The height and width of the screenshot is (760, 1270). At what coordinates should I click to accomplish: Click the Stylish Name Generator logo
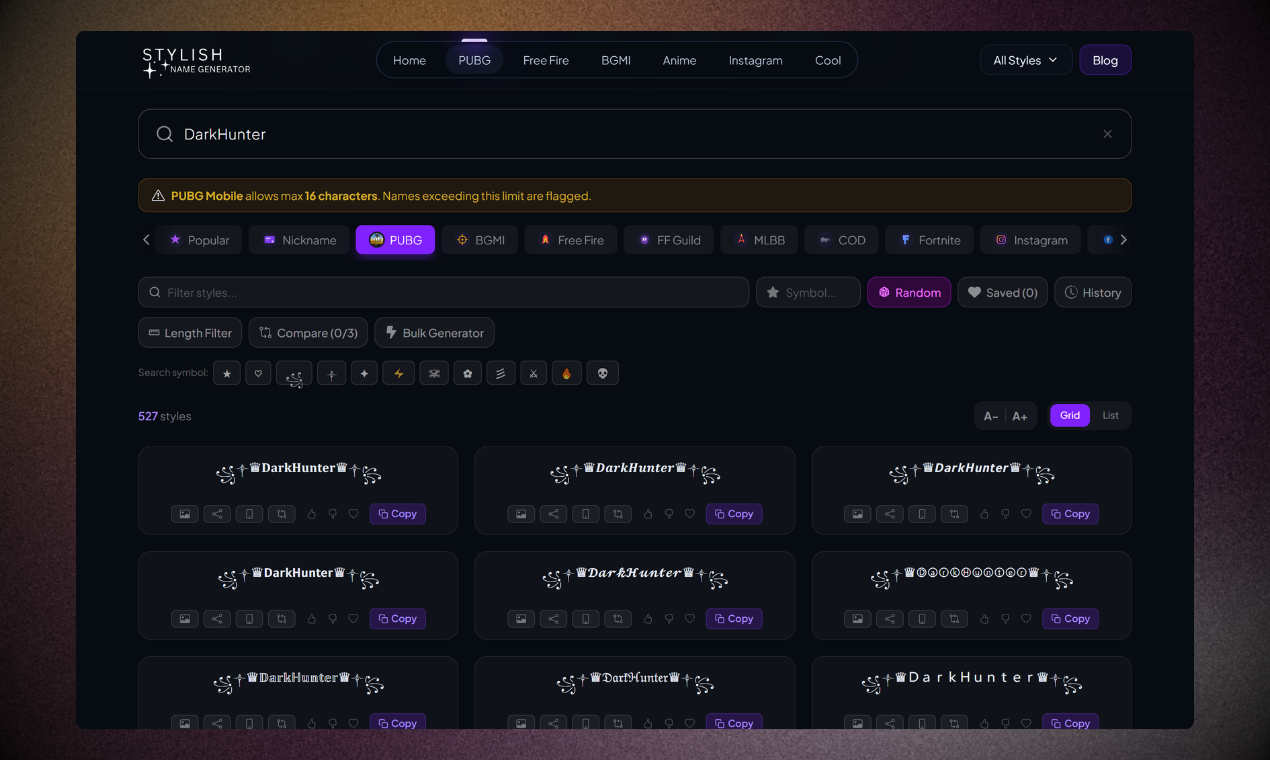click(x=196, y=62)
